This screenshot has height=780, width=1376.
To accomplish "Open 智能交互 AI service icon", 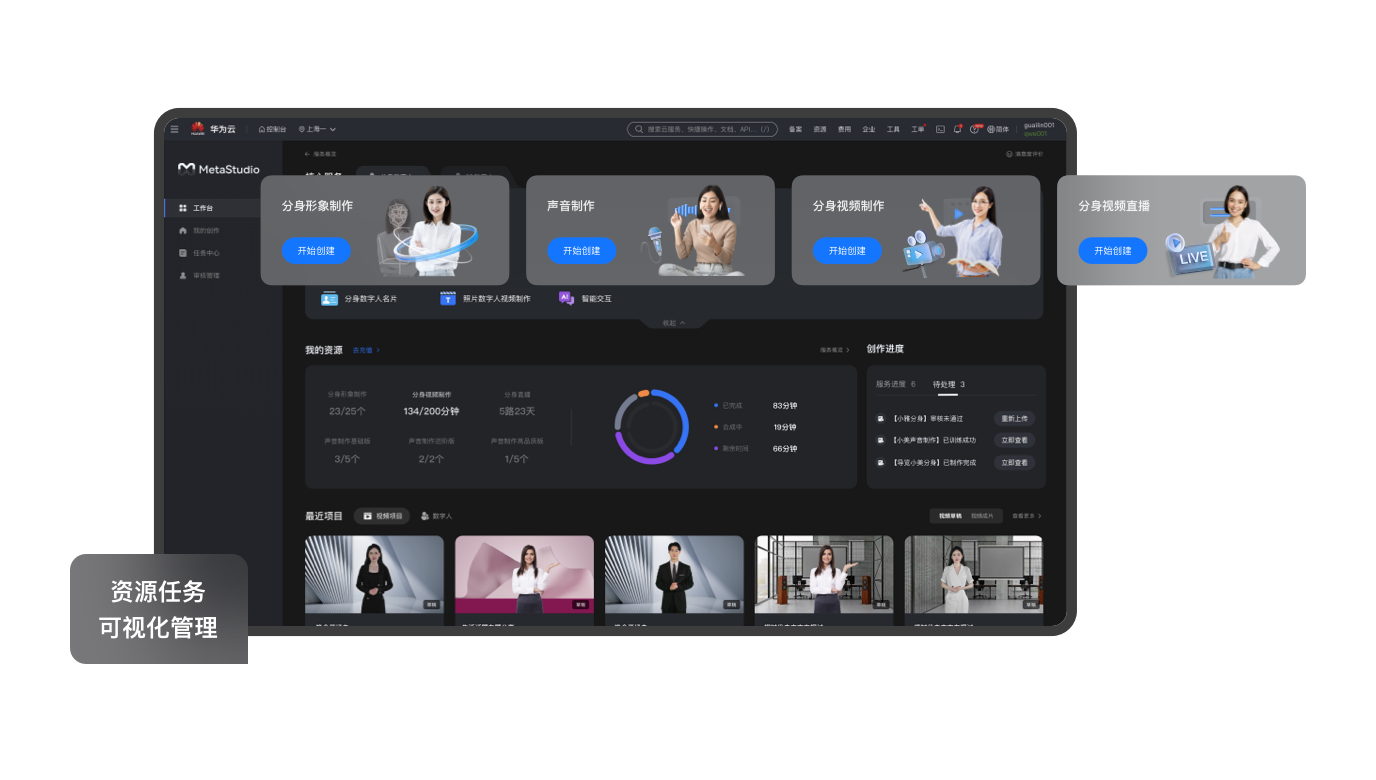I will [566, 298].
